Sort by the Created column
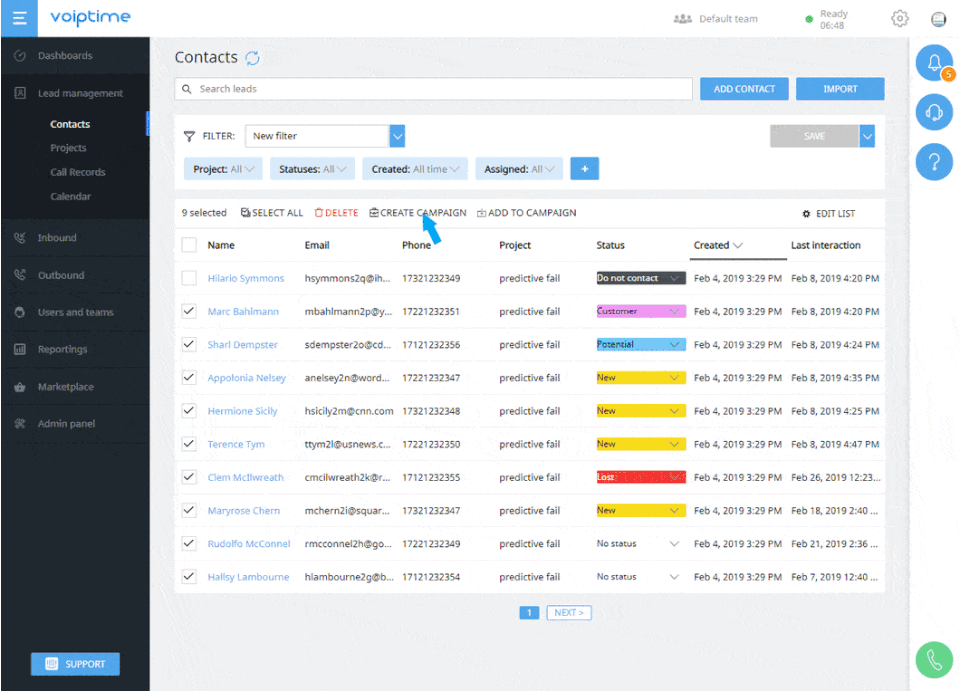Image resolution: width=960 pixels, height=691 pixels. pyautogui.click(x=718, y=245)
